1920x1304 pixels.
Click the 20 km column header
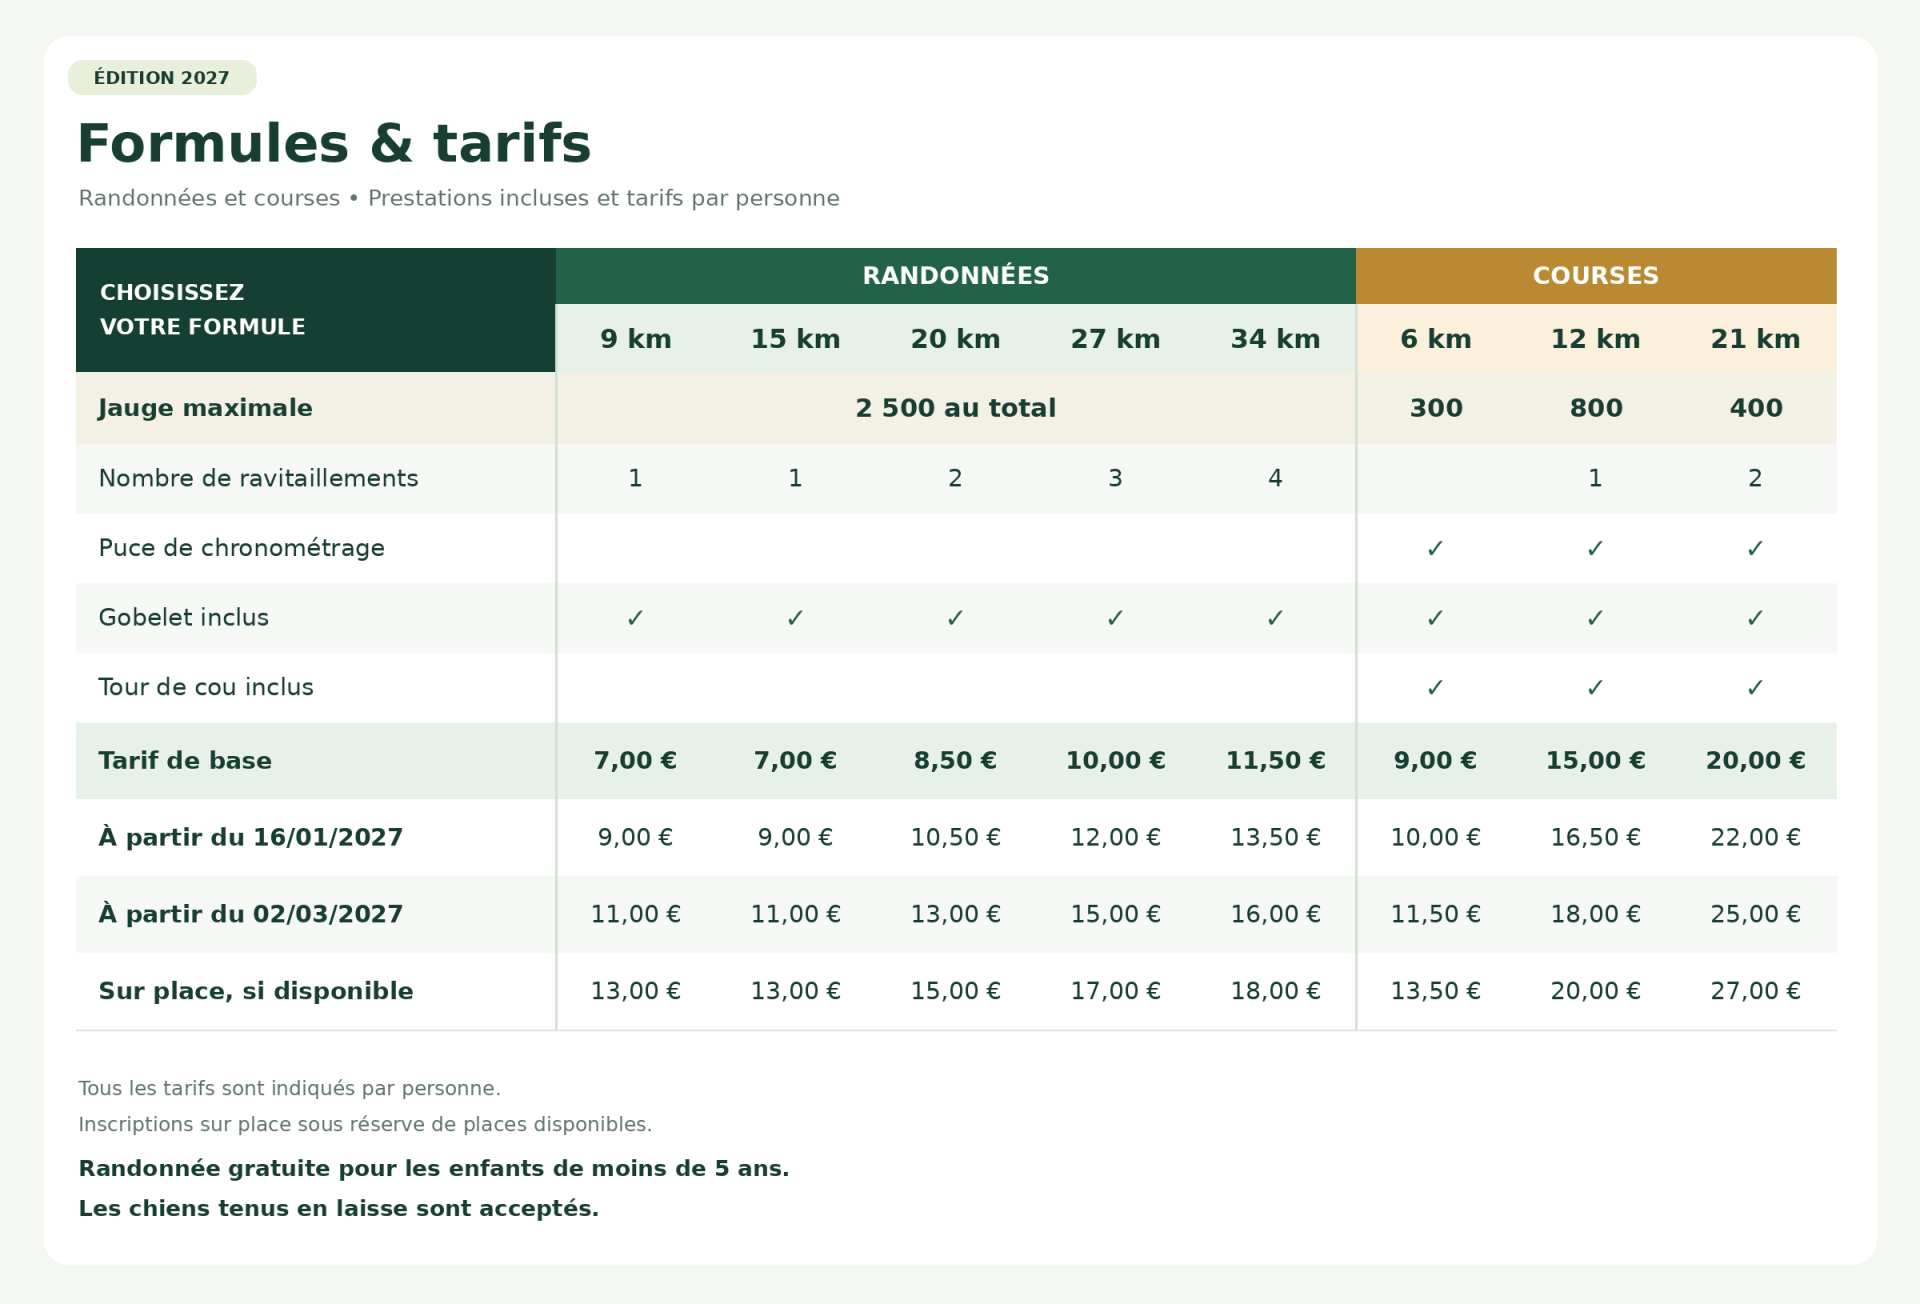pos(956,339)
